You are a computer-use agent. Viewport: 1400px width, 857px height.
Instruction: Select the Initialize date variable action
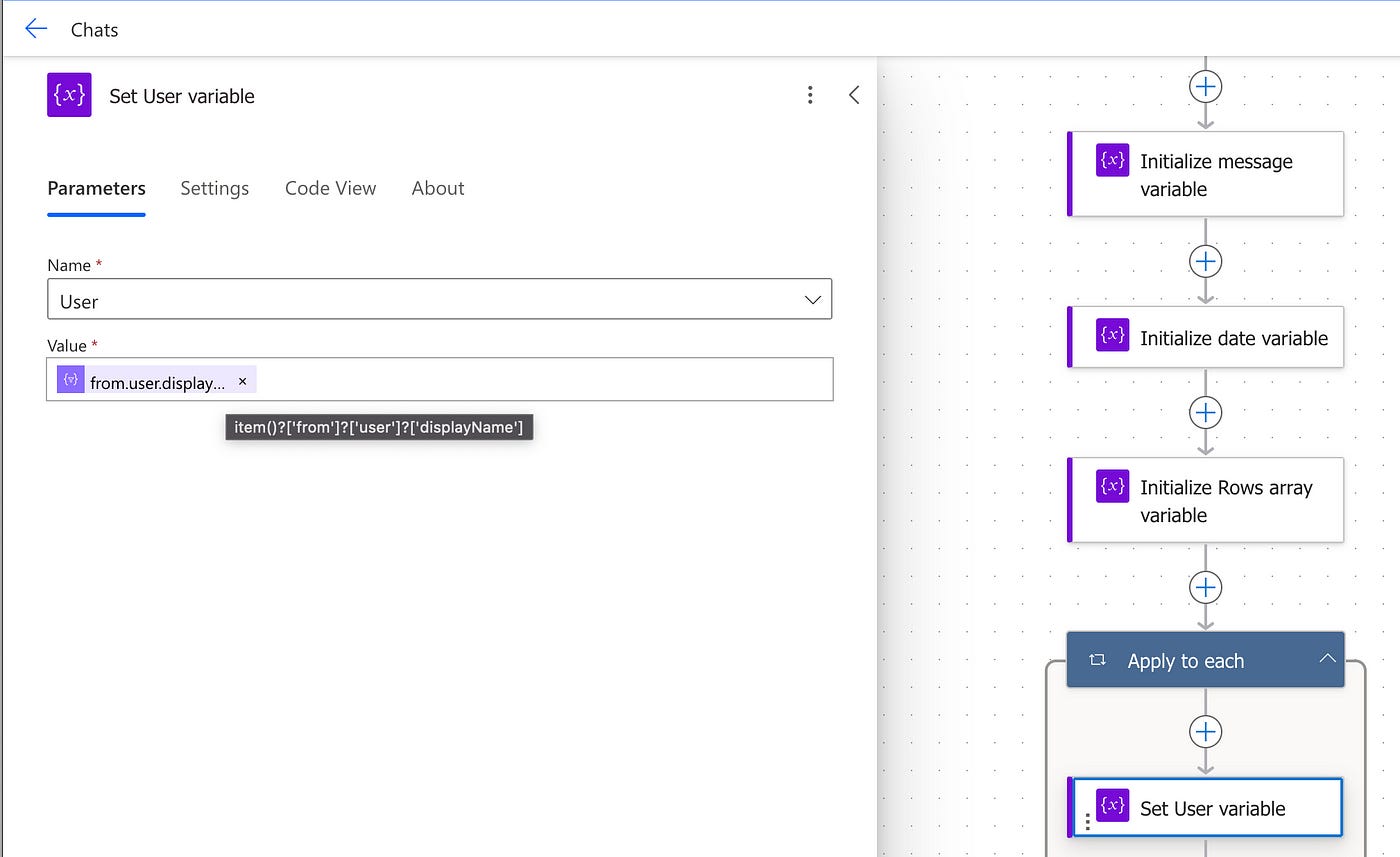coord(1206,337)
